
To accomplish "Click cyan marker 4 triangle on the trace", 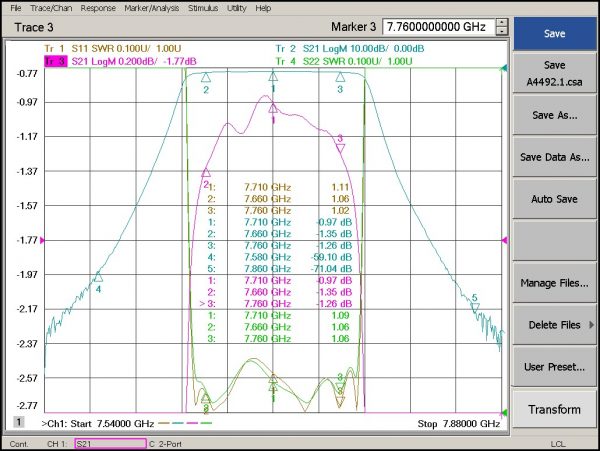I will 98,277.
